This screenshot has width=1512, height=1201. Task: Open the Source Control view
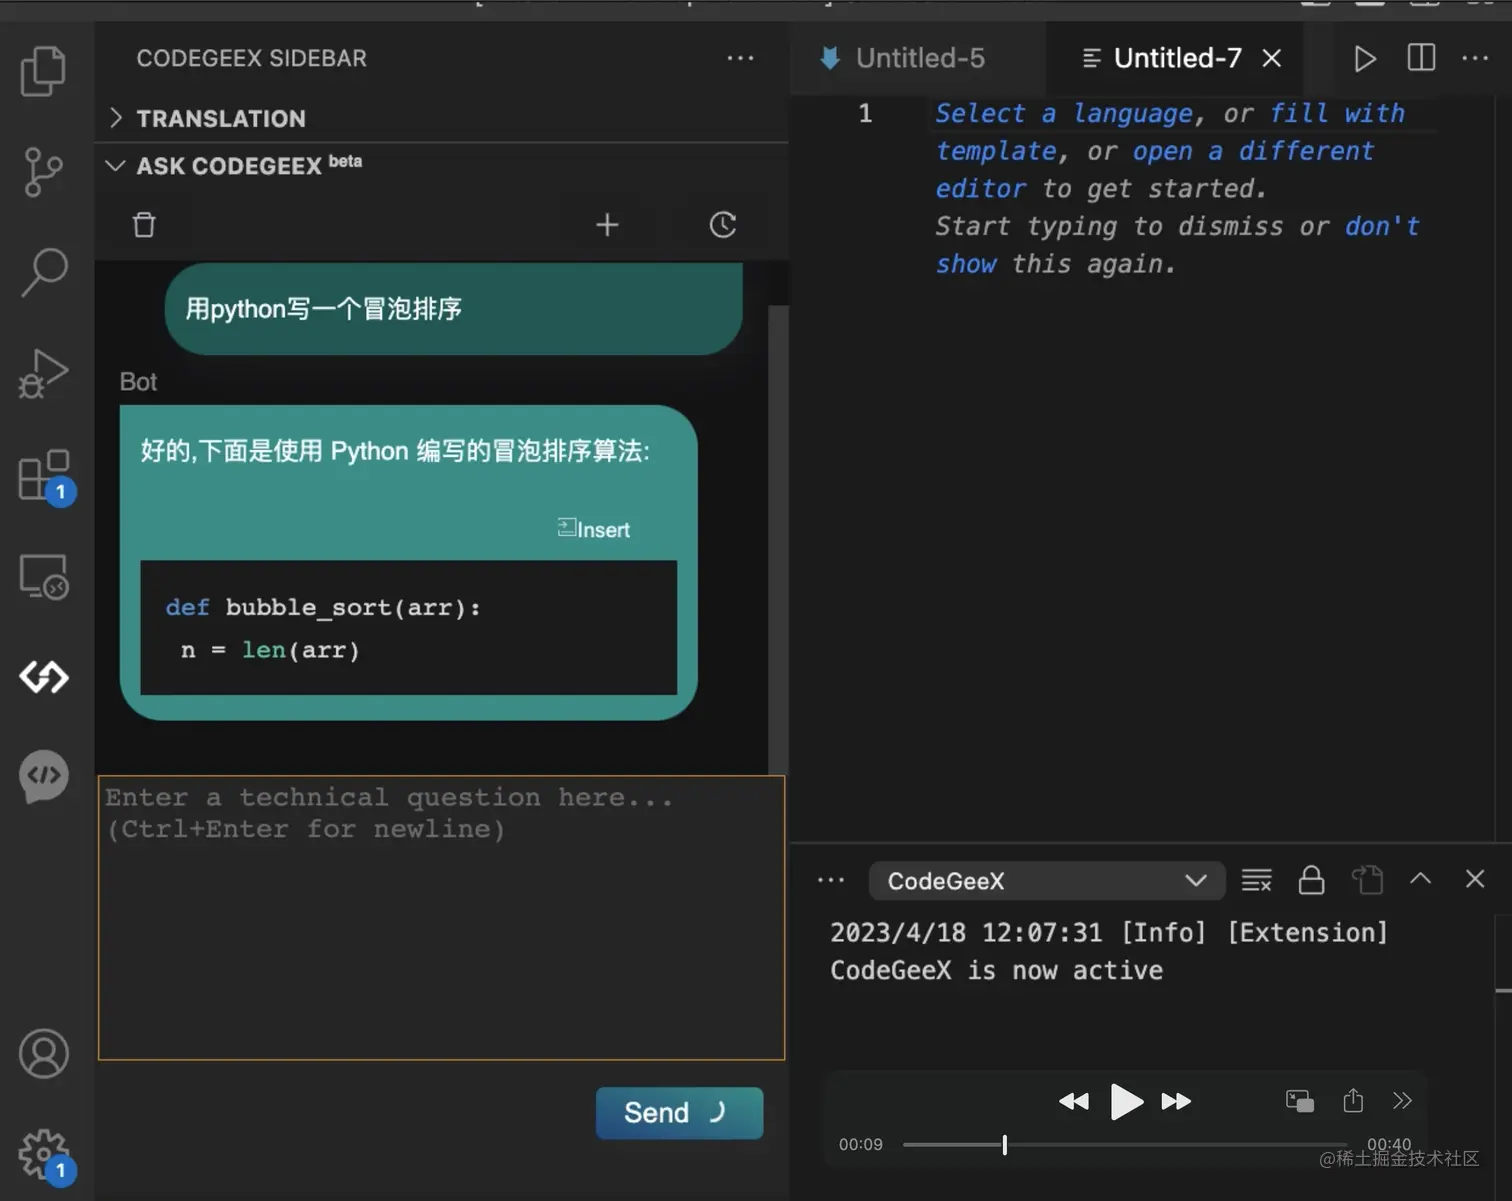pos(43,172)
